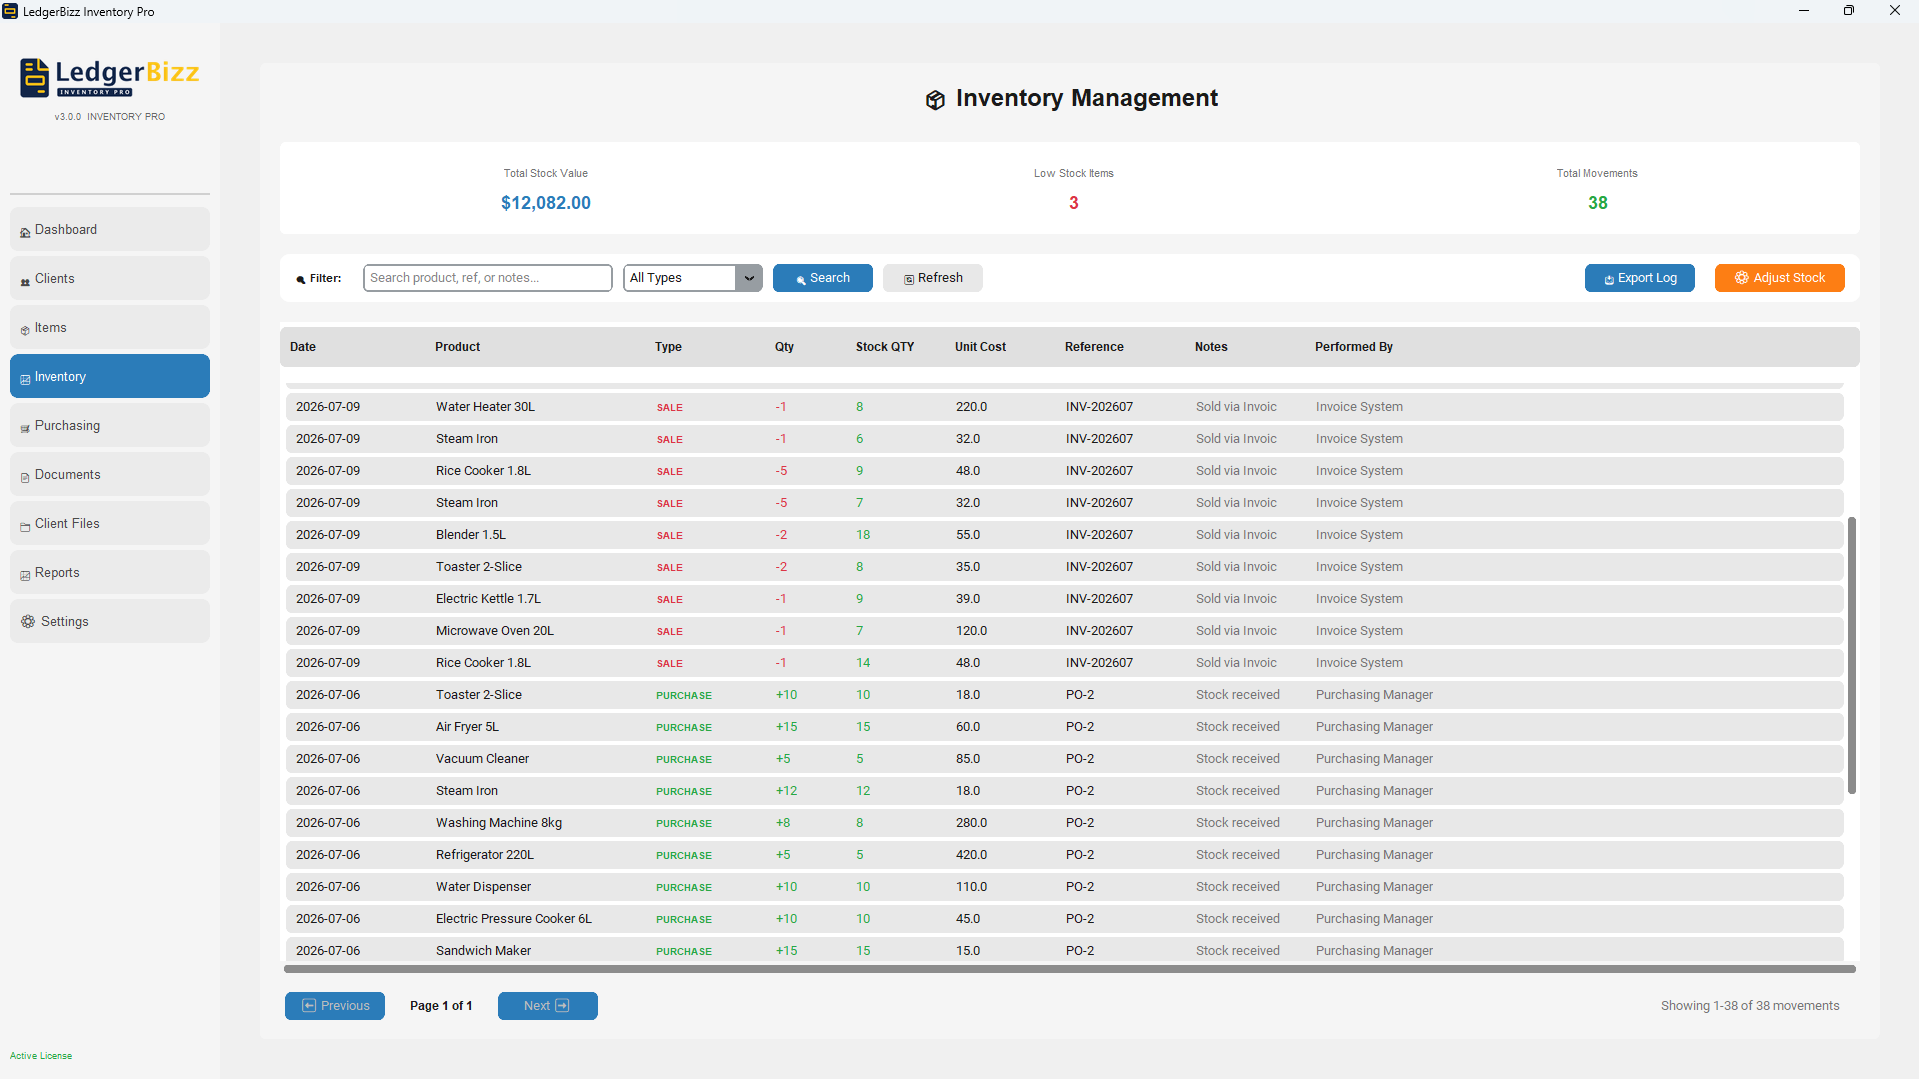Click the Active License status text
Image resolution: width=1919 pixels, height=1079 pixels.
pos(41,1056)
